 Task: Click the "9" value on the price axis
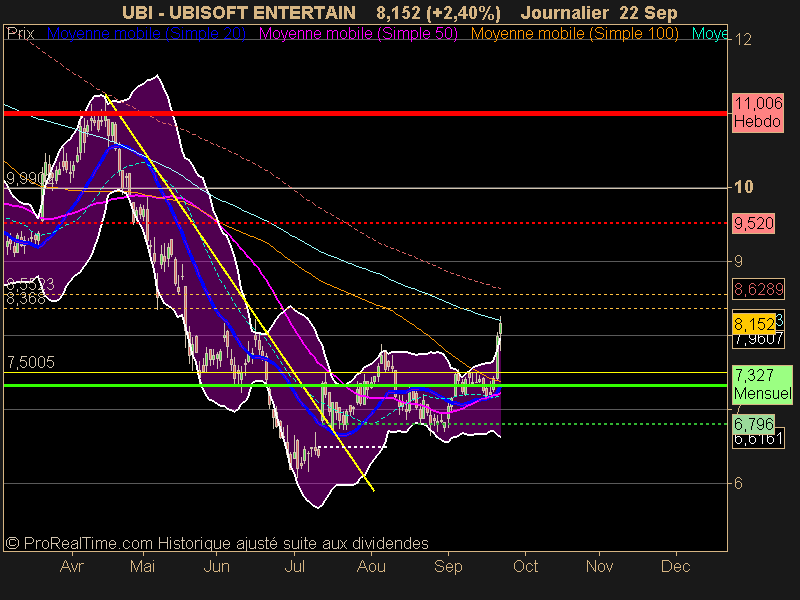pyautogui.click(x=738, y=261)
